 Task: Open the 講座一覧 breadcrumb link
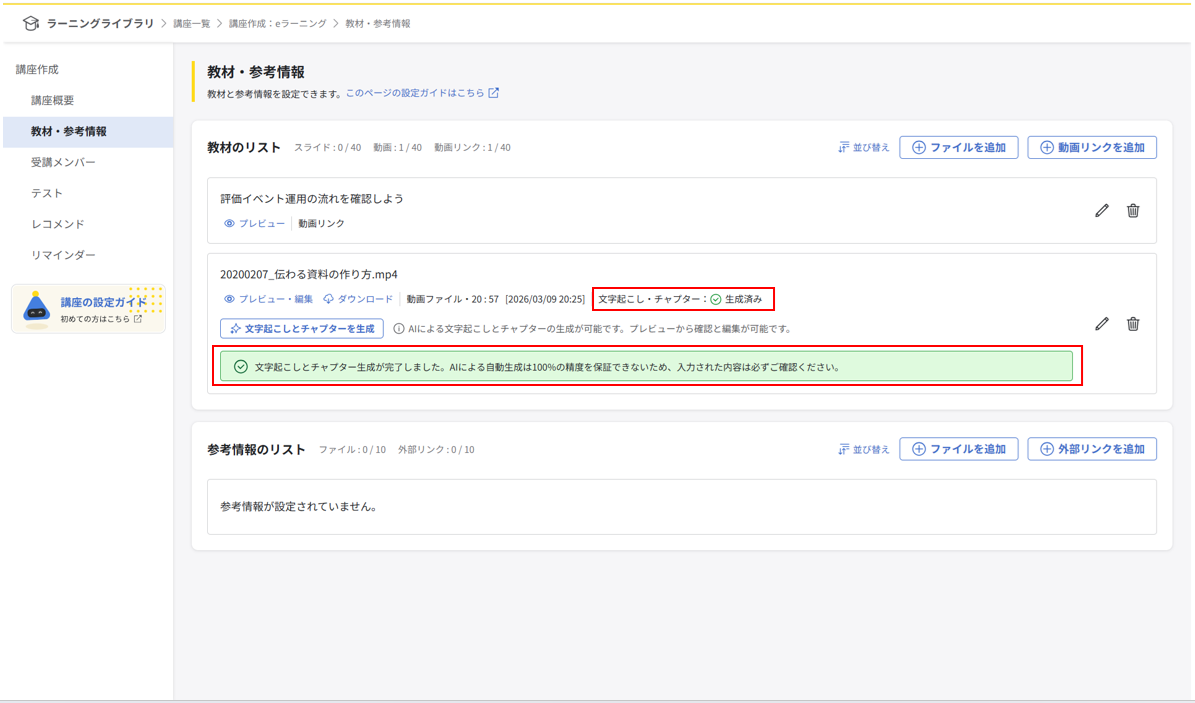194,23
